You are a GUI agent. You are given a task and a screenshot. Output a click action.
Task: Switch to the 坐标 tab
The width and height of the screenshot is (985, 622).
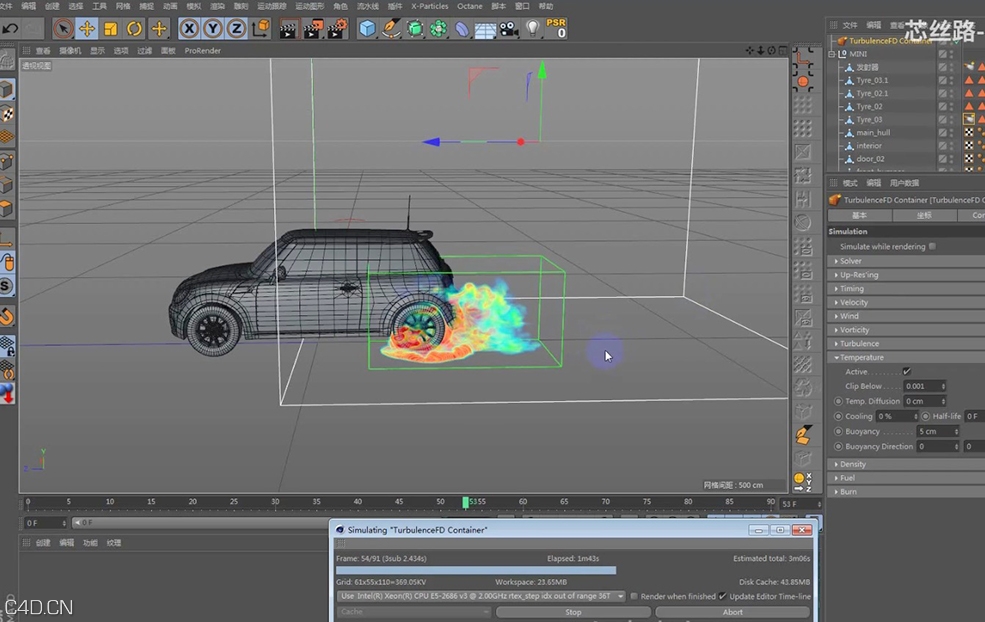923,216
